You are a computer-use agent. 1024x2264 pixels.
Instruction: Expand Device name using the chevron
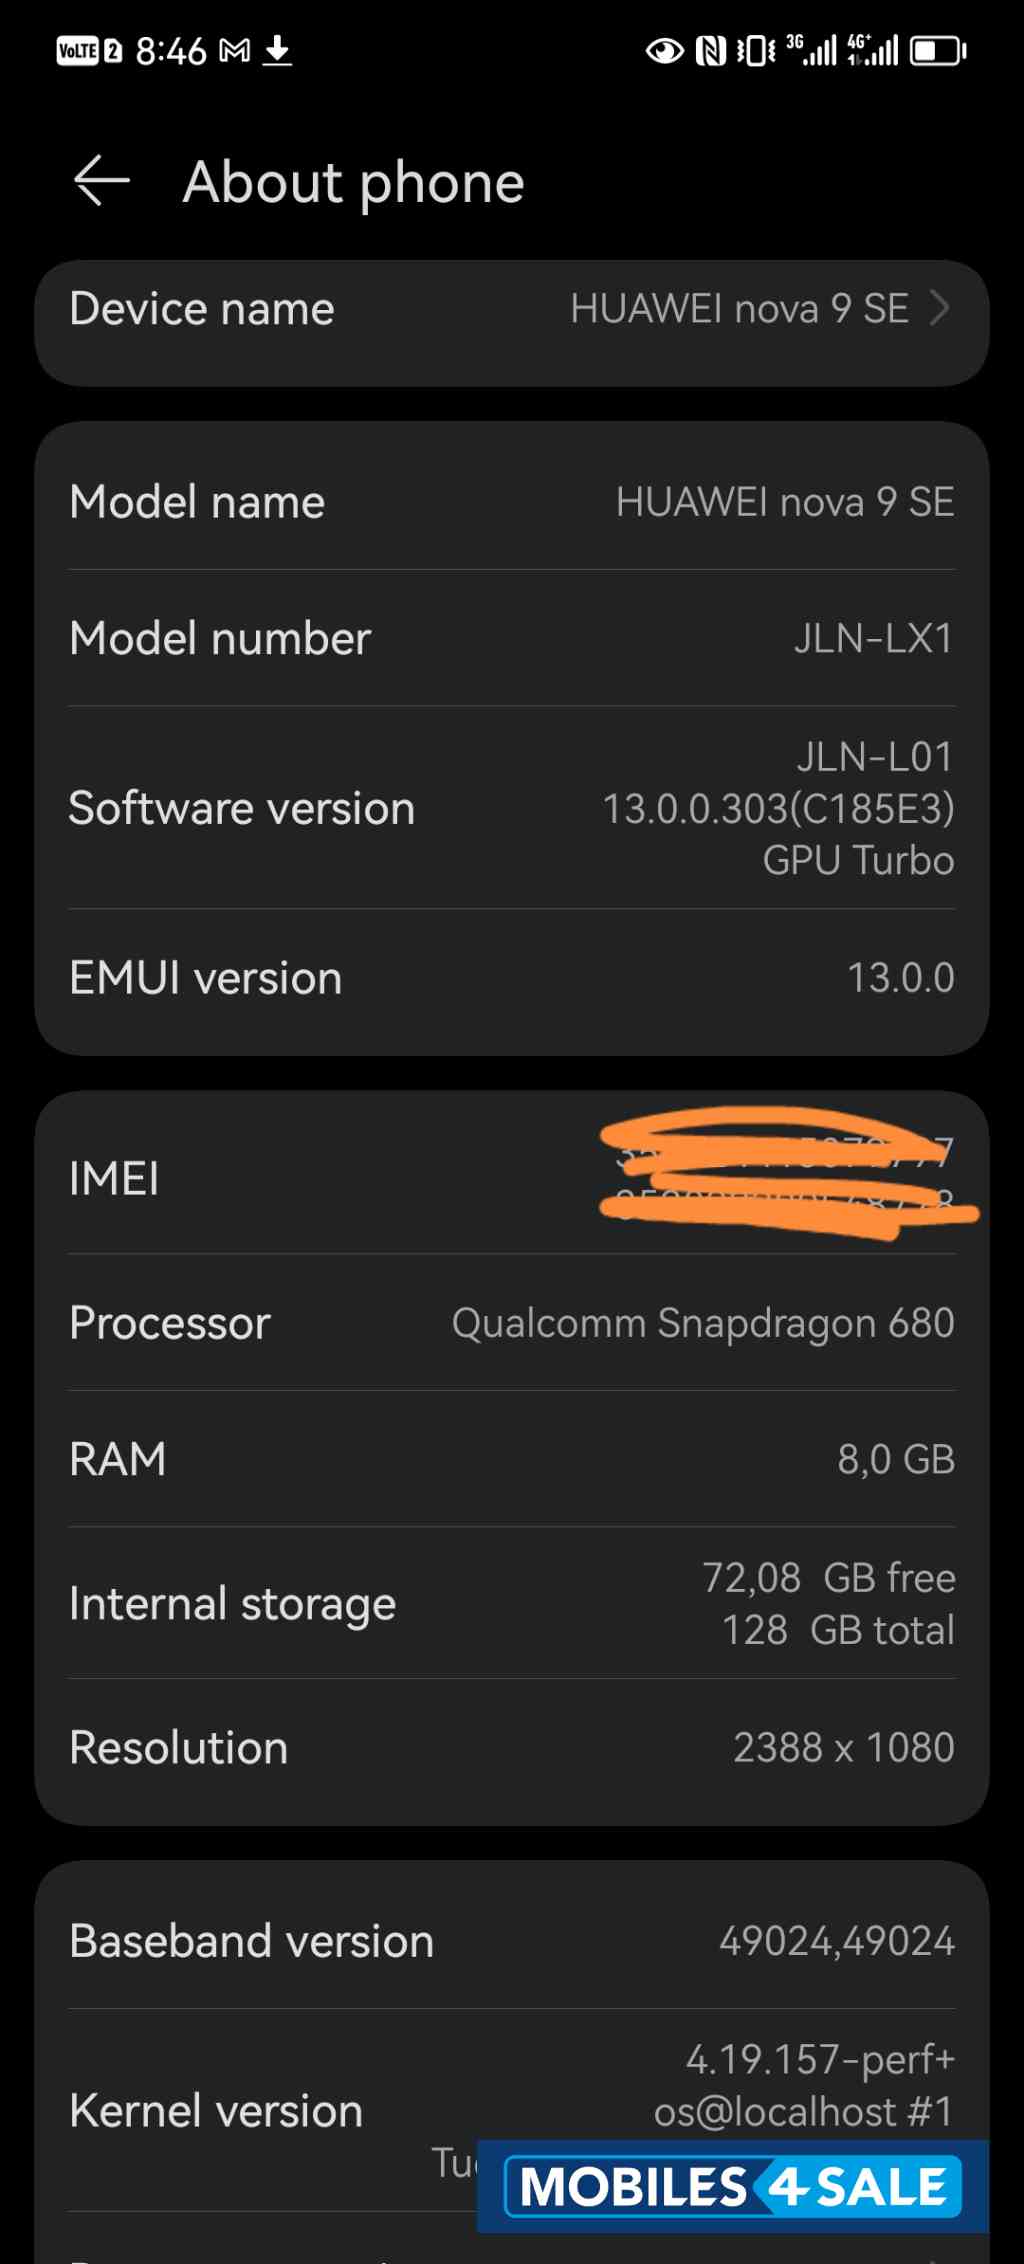point(941,310)
